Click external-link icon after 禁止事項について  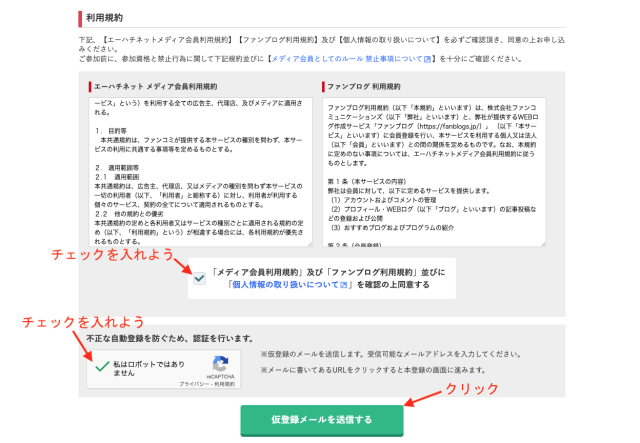427,59
